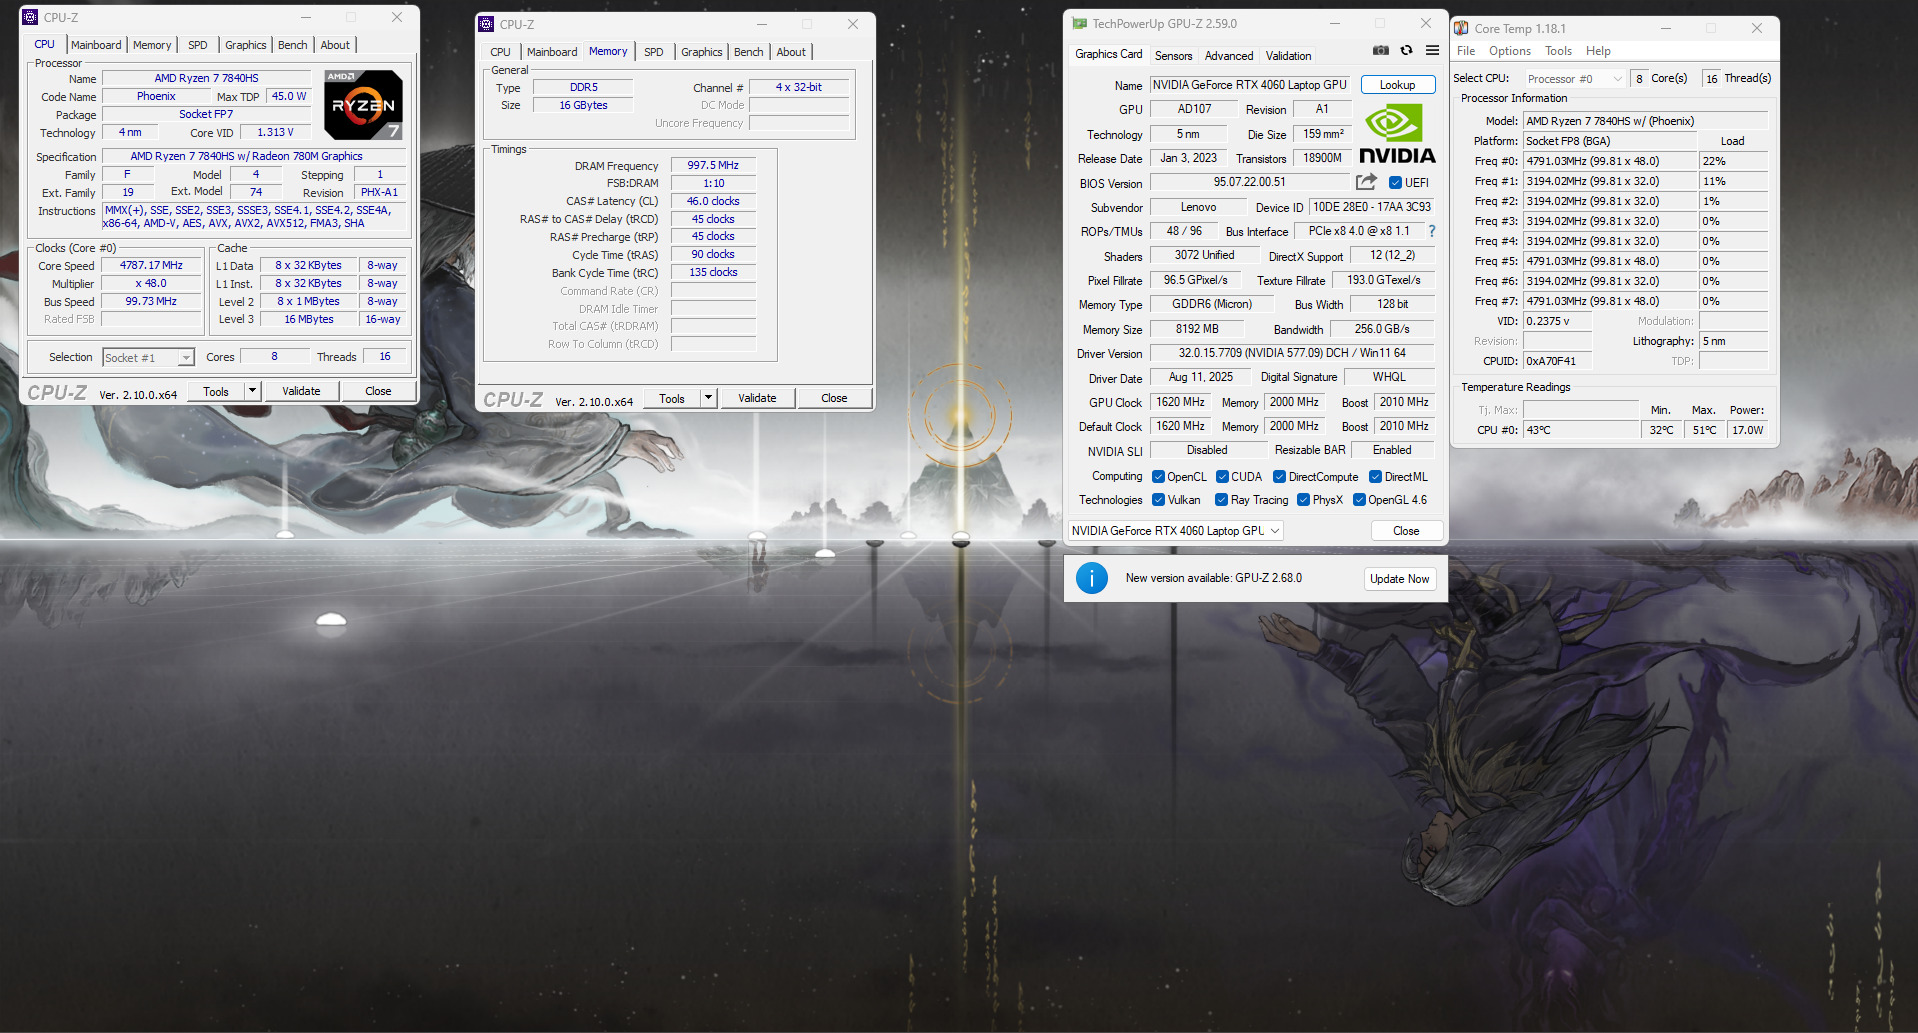Image resolution: width=1918 pixels, height=1033 pixels.
Task: Click the DRAM Frequency value 997.5 MHz
Action: pos(713,166)
